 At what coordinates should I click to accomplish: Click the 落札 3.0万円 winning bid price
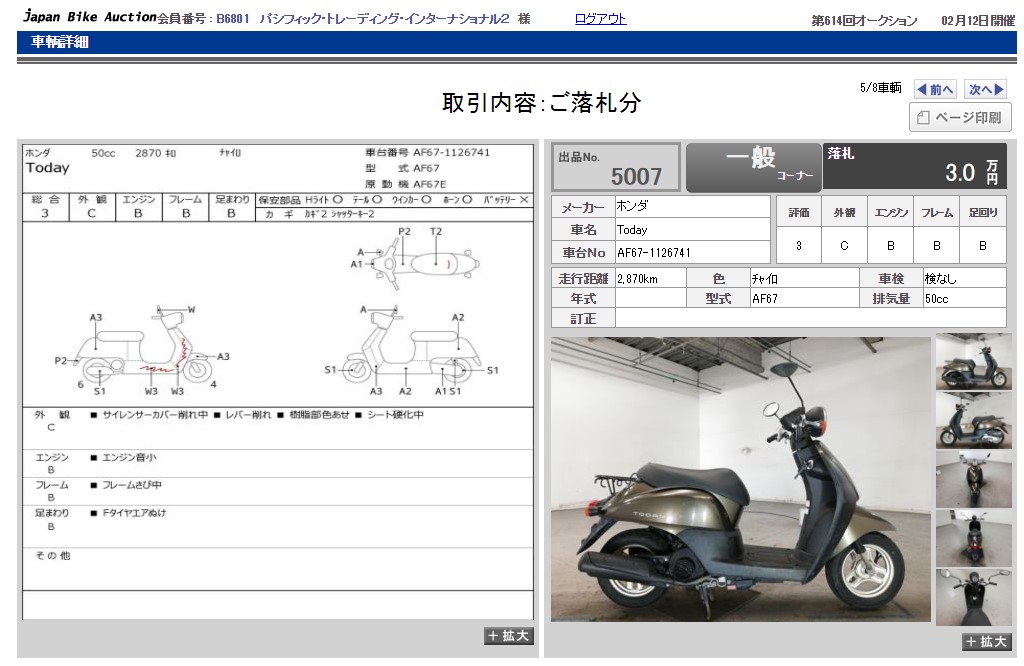pyautogui.click(x=914, y=166)
